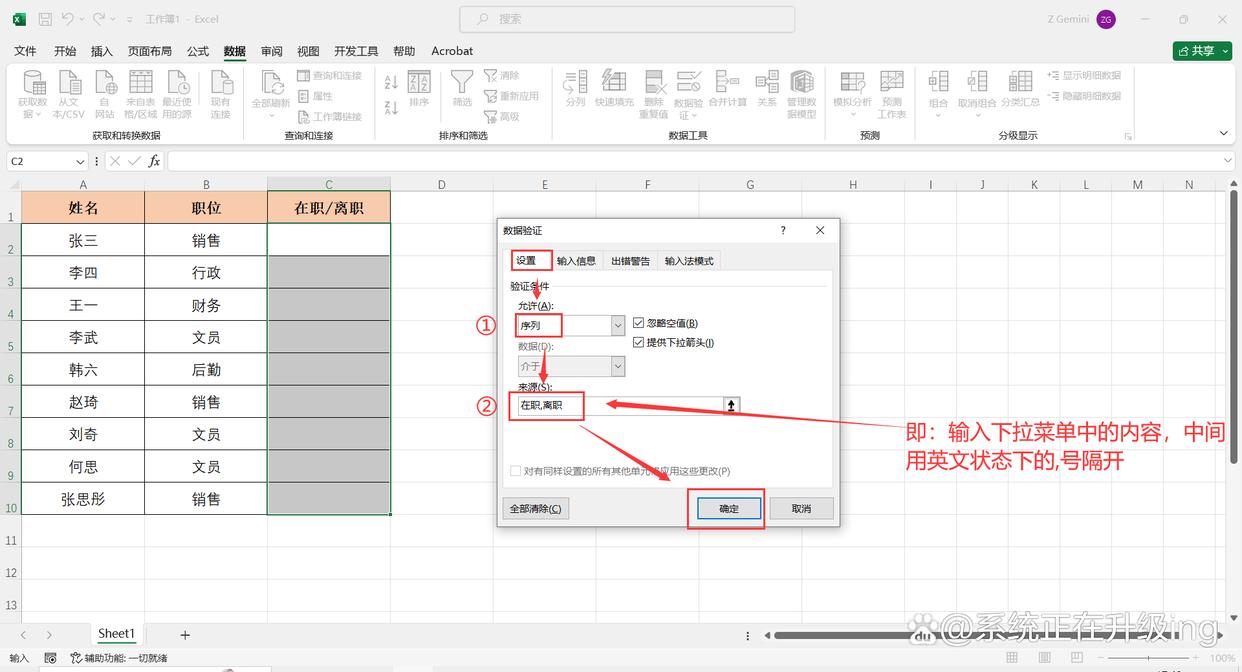Switch to the 公式 ribbon tab

coord(198,51)
